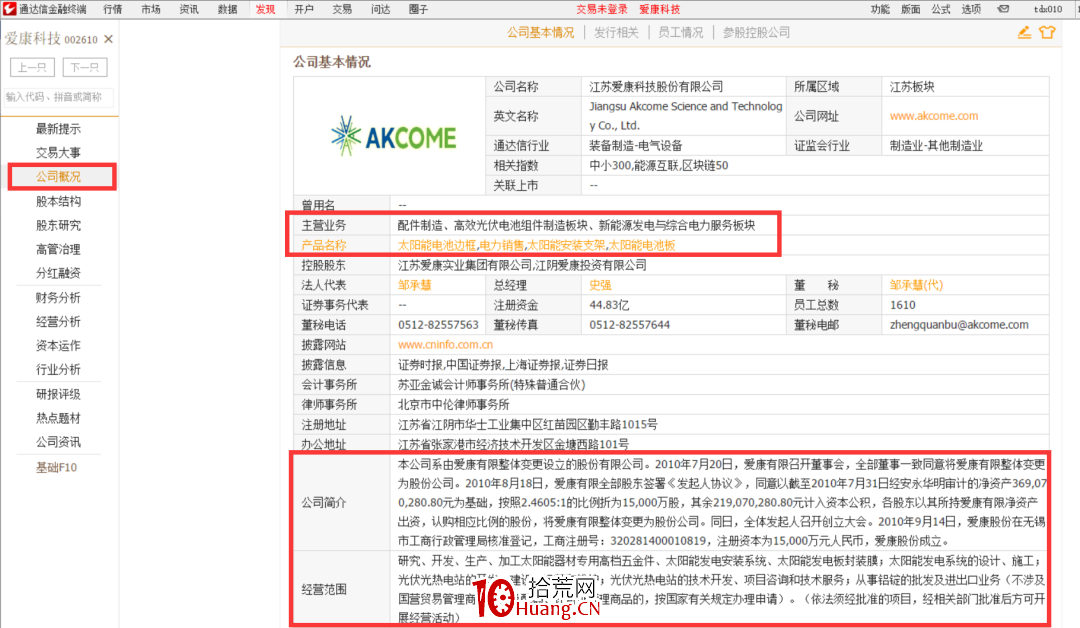Open the 数据 menu
This screenshot has width=1080, height=628.
click(227, 9)
